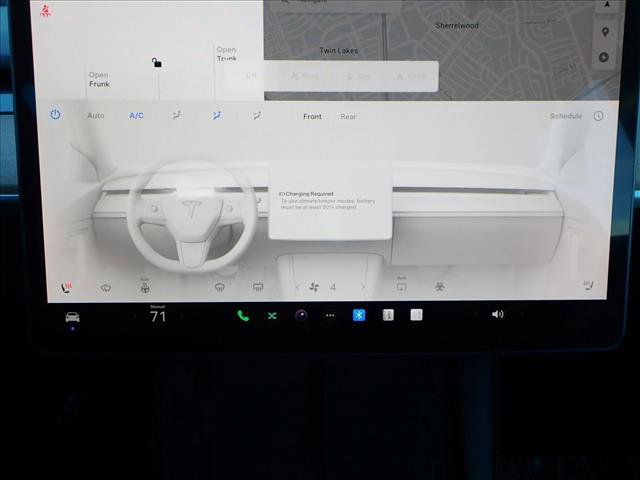Raise temperature with right arrow beside 71
The image size is (640, 480).
click(182, 316)
